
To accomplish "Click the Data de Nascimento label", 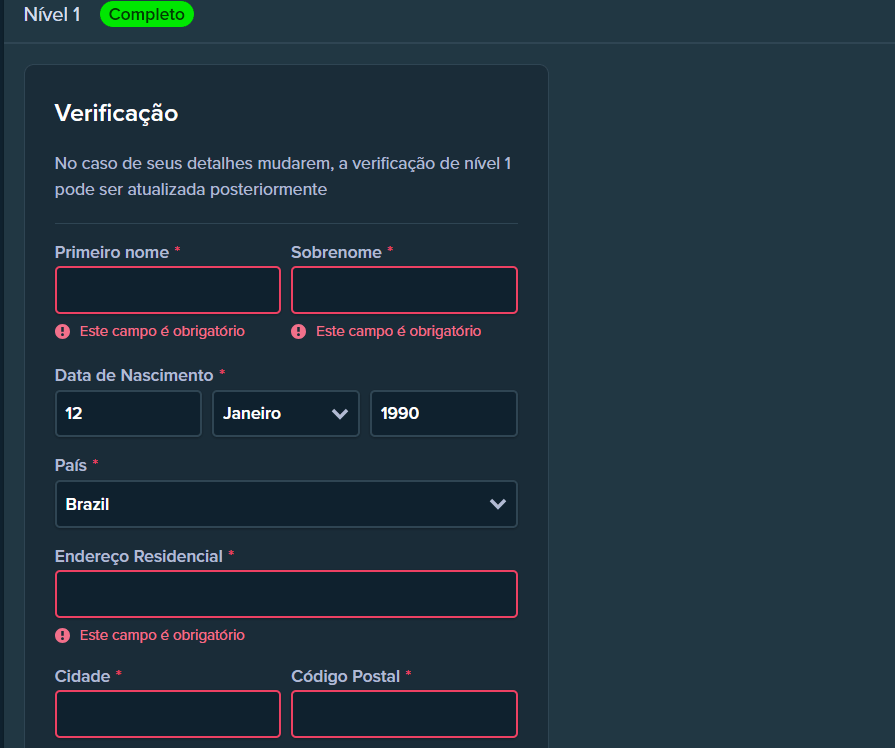I will (x=134, y=375).
